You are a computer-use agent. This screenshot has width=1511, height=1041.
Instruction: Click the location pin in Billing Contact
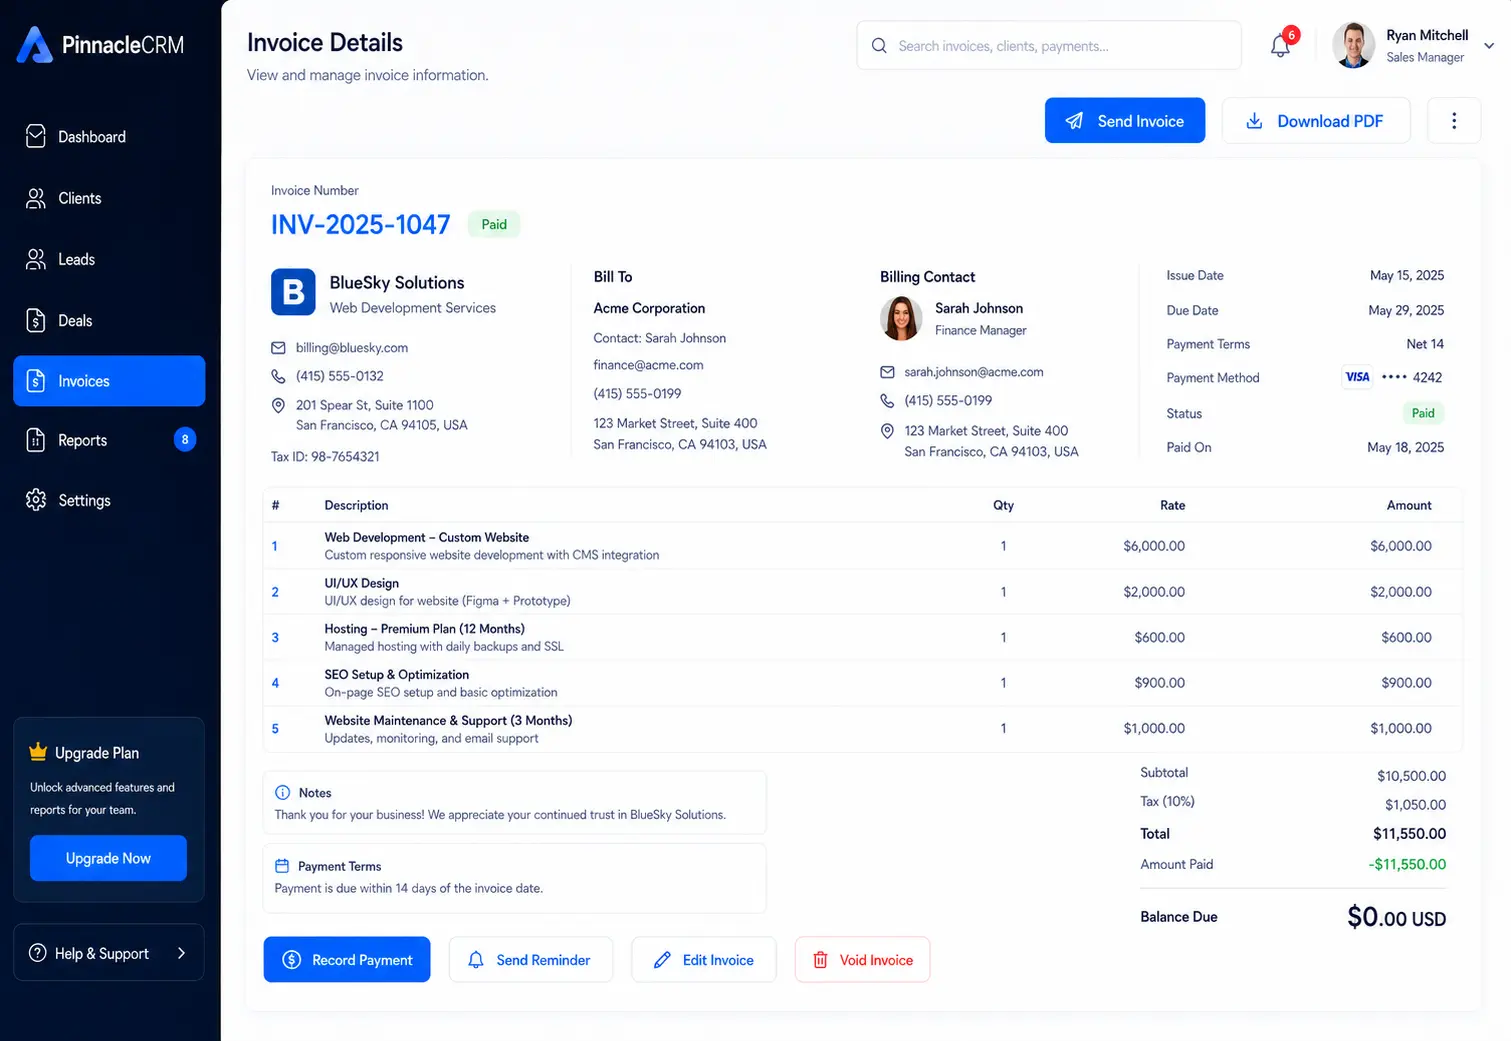click(x=887, y=431)
